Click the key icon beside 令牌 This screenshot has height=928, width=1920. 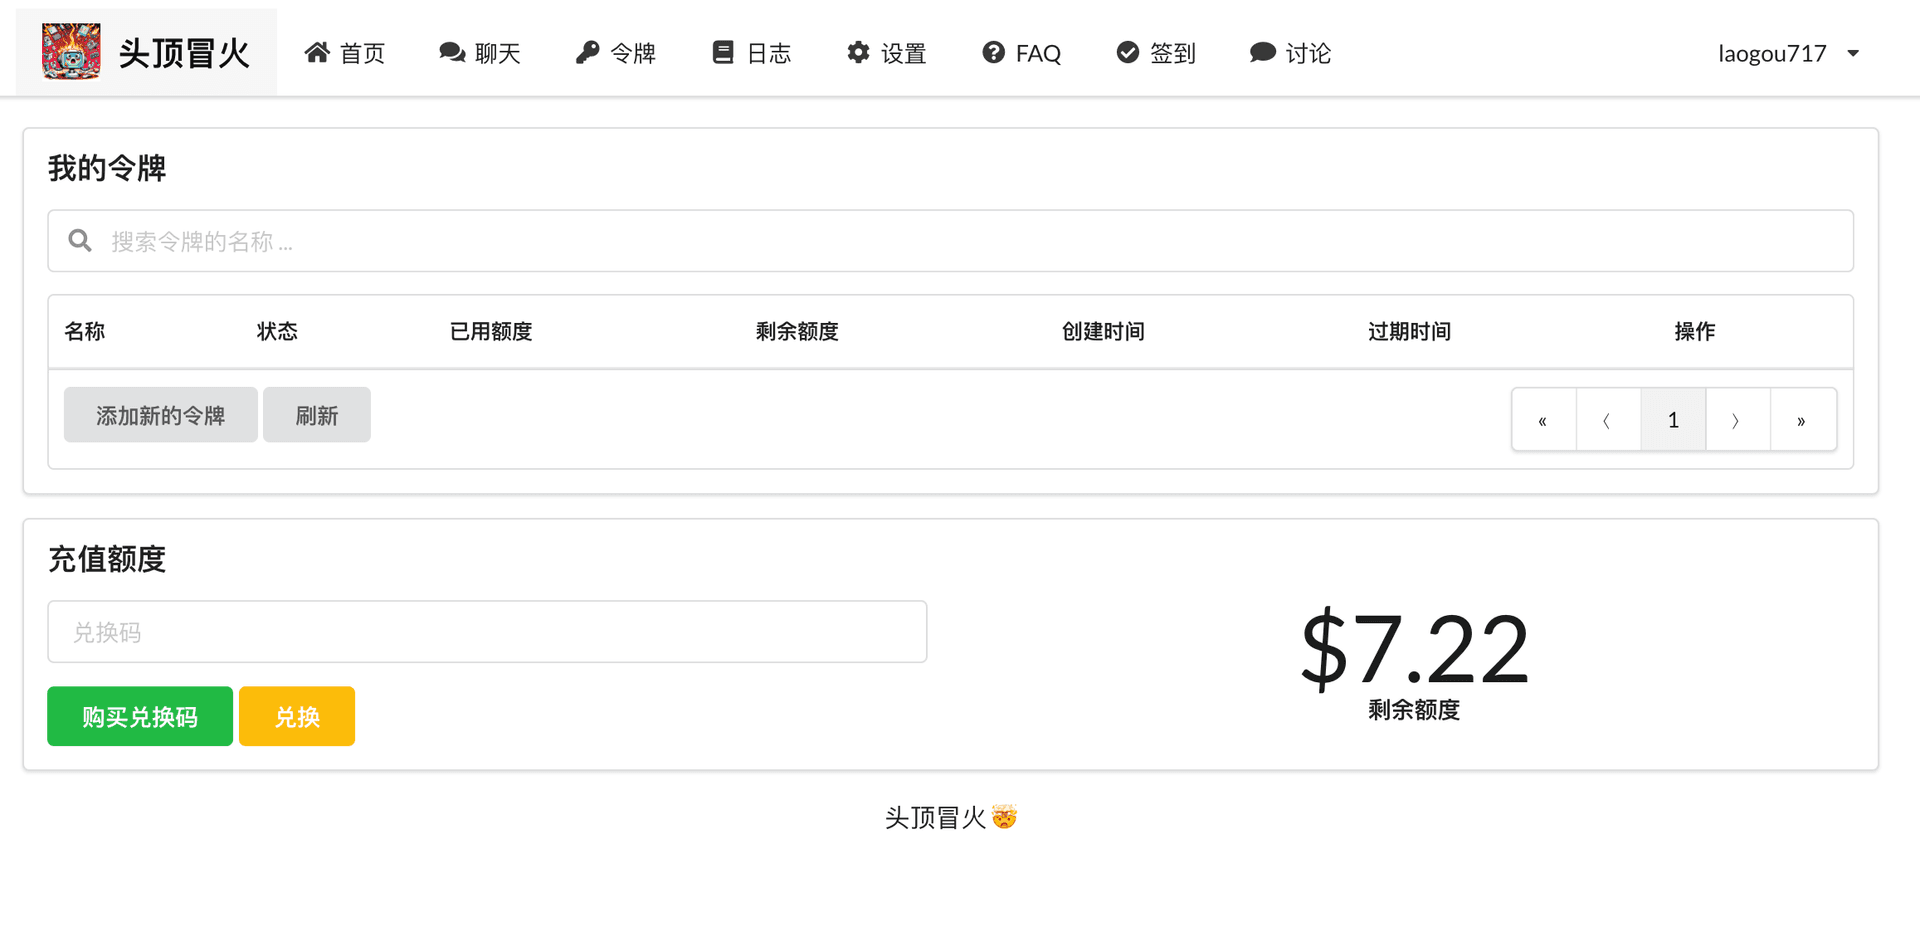click(x=587, y=52)
